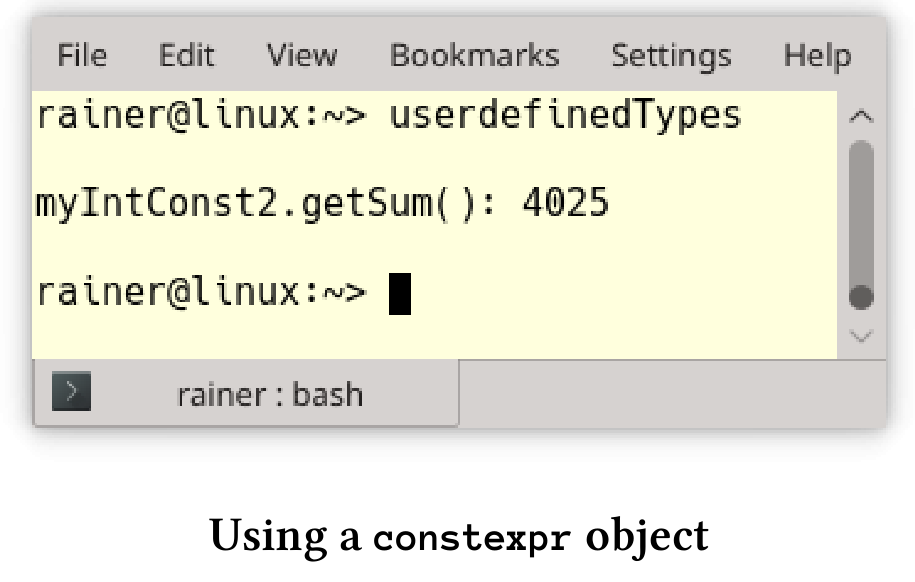Click the round knob at scrollbar bottom

tap(861, 297)
